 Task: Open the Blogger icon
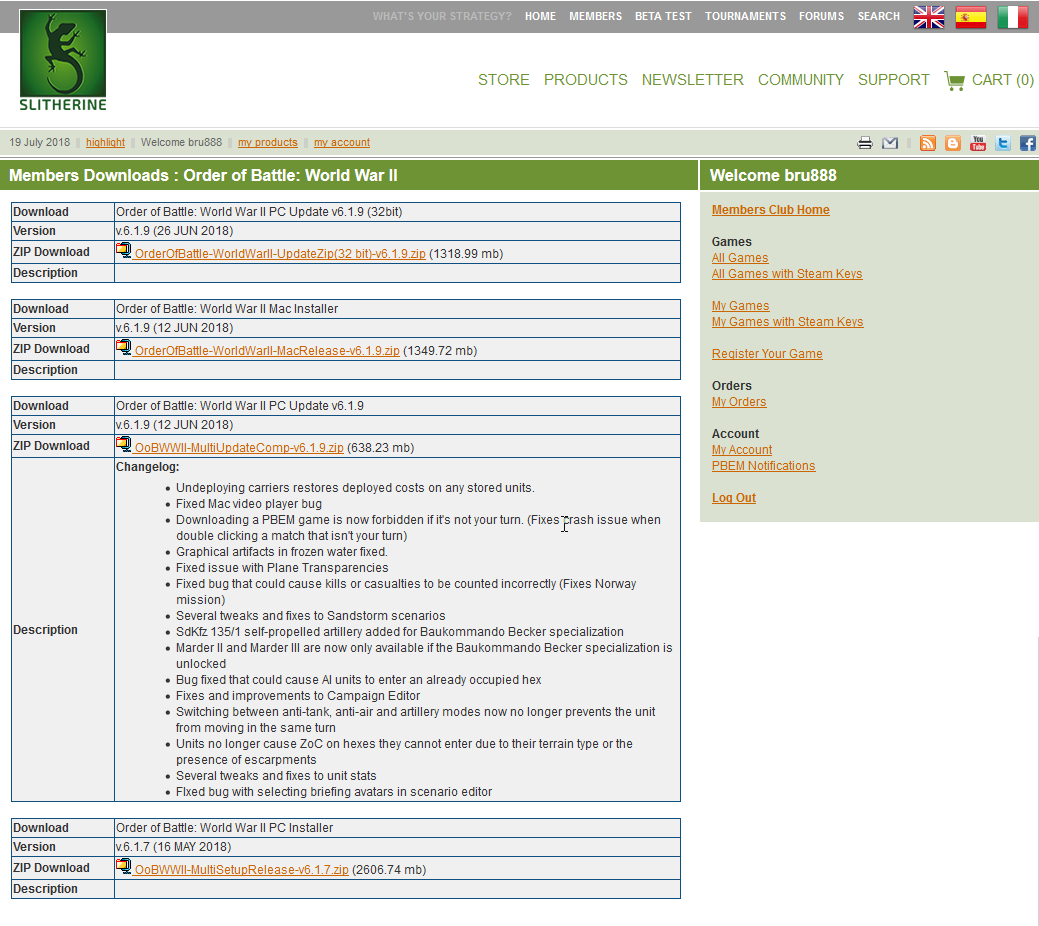pos(953,143)
